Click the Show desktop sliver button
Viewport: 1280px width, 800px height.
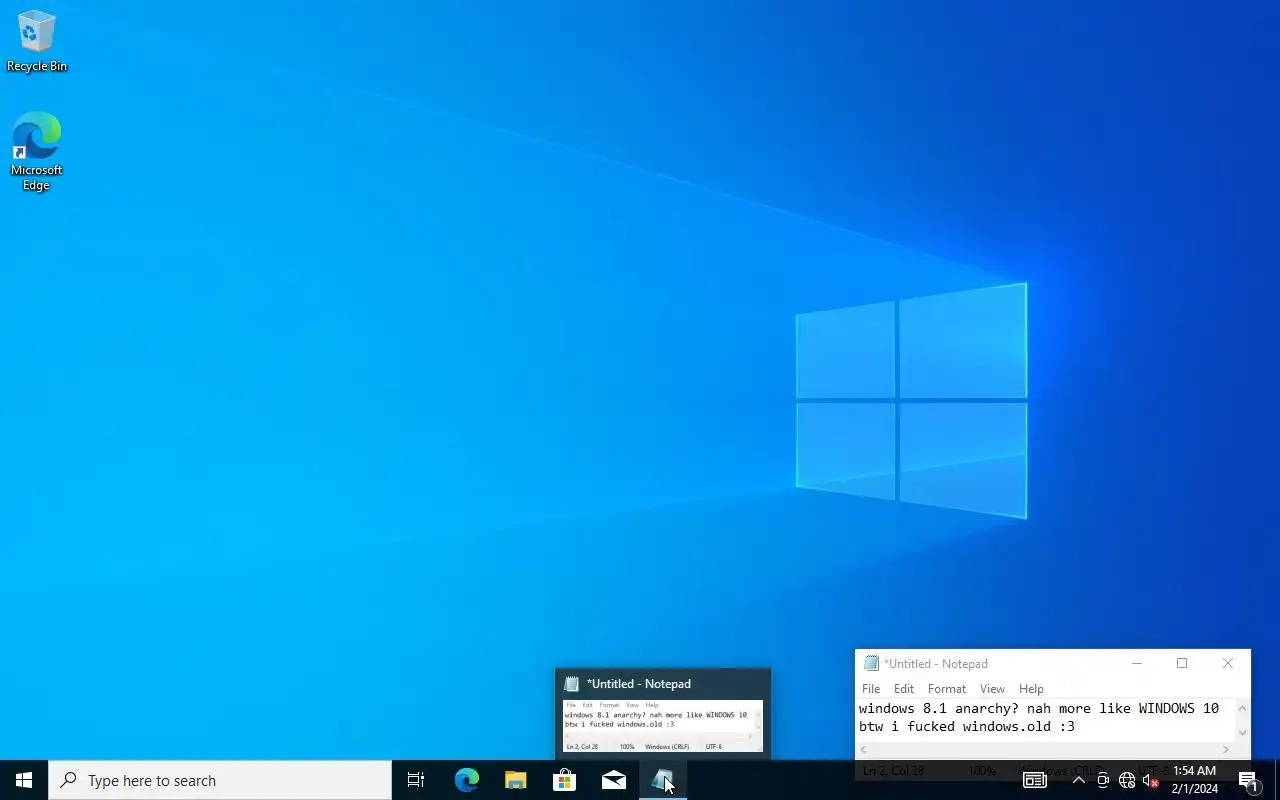[x=1277, y=780]
